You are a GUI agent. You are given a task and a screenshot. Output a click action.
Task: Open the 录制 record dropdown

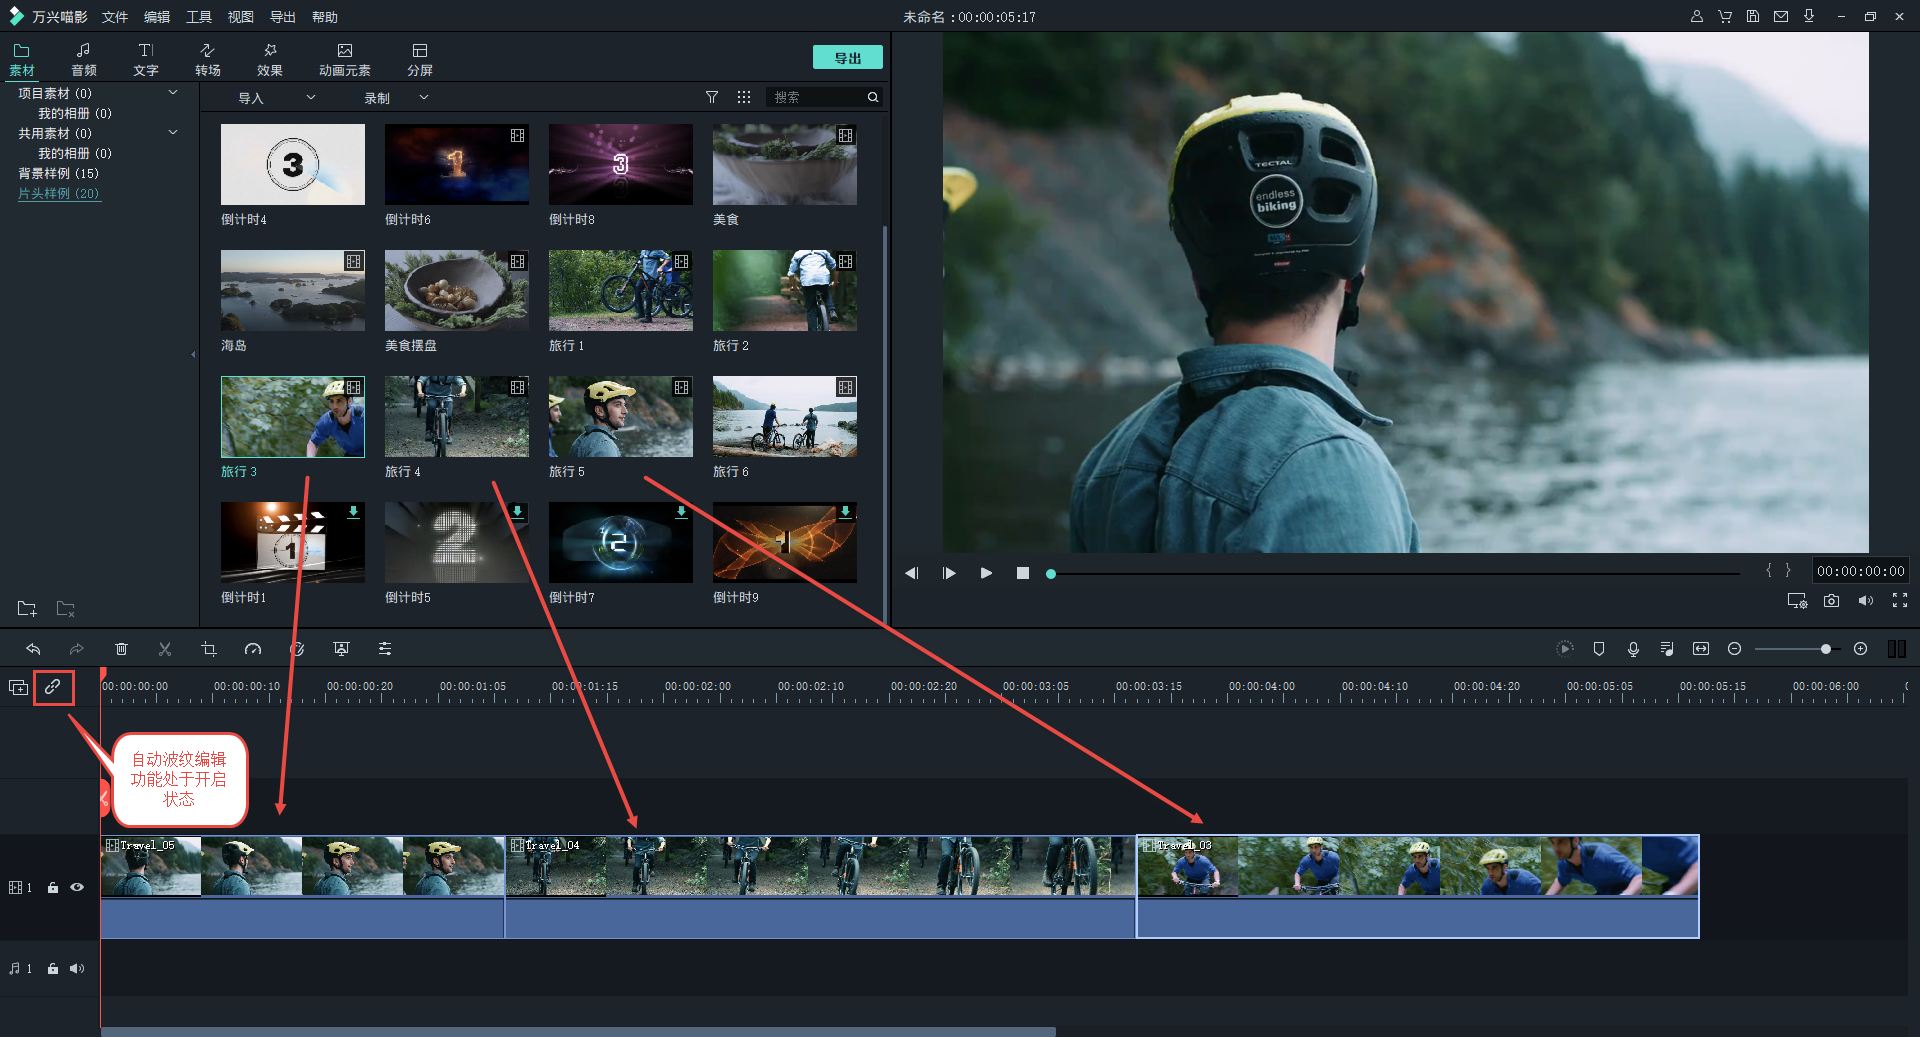point(424,98)
